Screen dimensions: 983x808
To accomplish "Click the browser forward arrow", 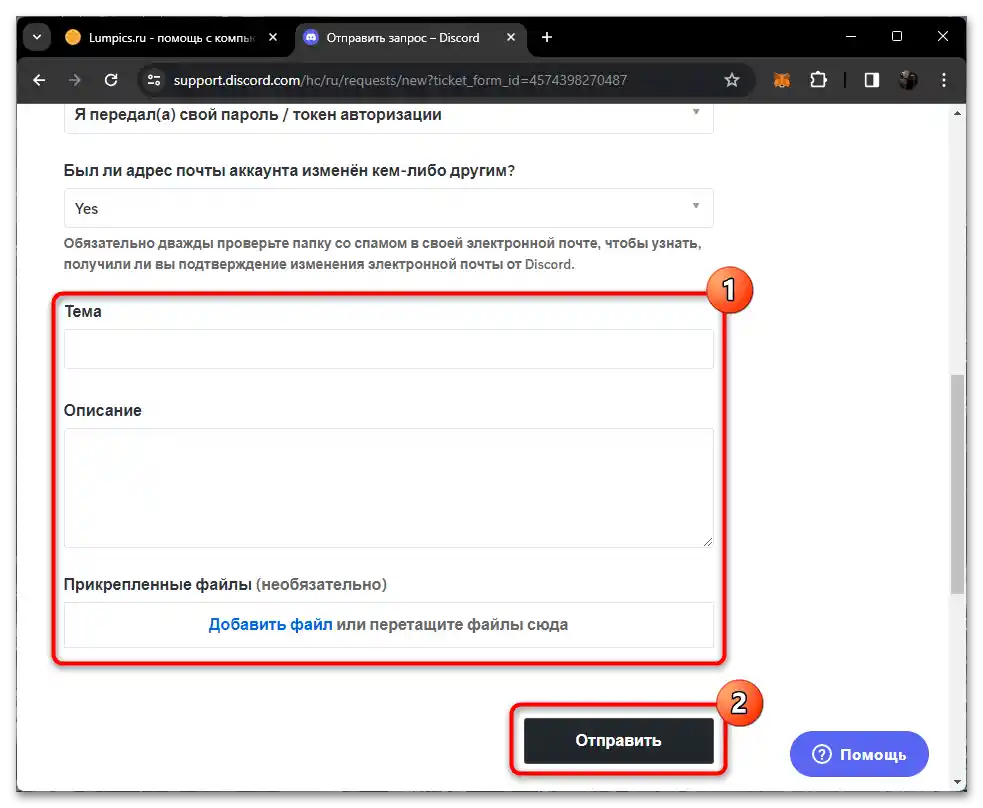I will [75, 80].
